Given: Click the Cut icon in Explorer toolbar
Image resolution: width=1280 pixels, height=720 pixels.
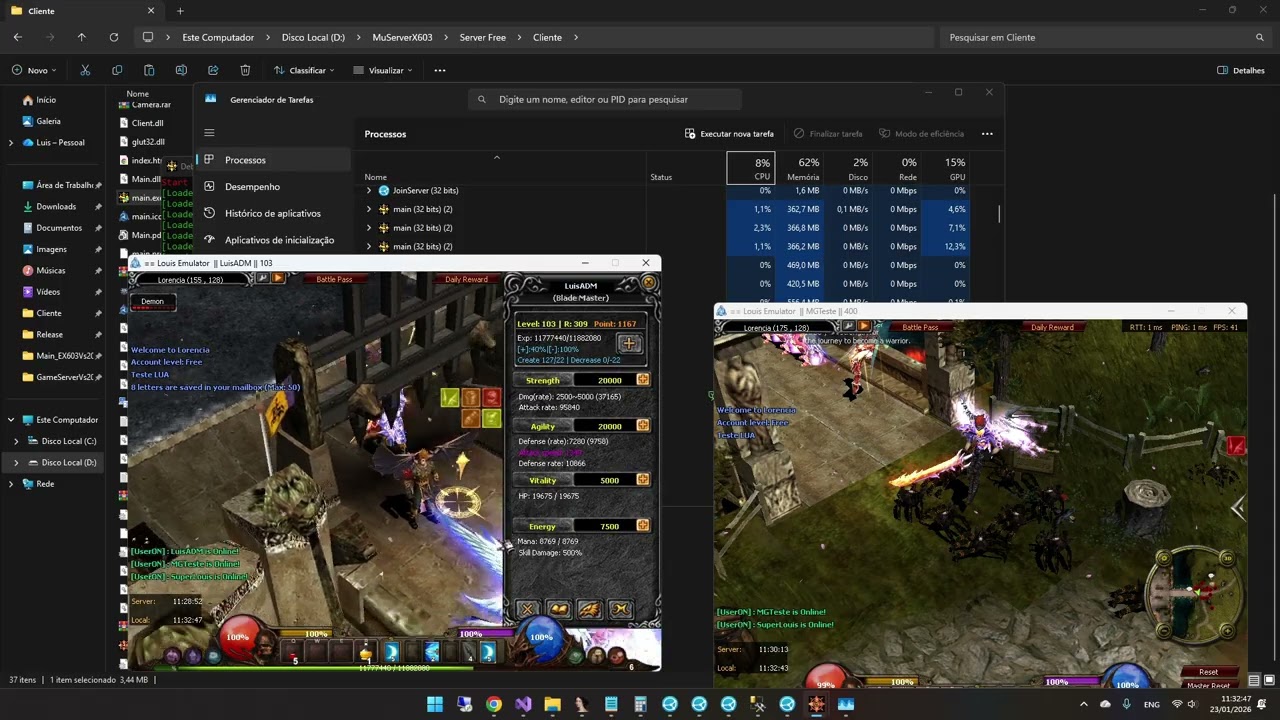Looking at the screenshot, I should pos(85,70).
